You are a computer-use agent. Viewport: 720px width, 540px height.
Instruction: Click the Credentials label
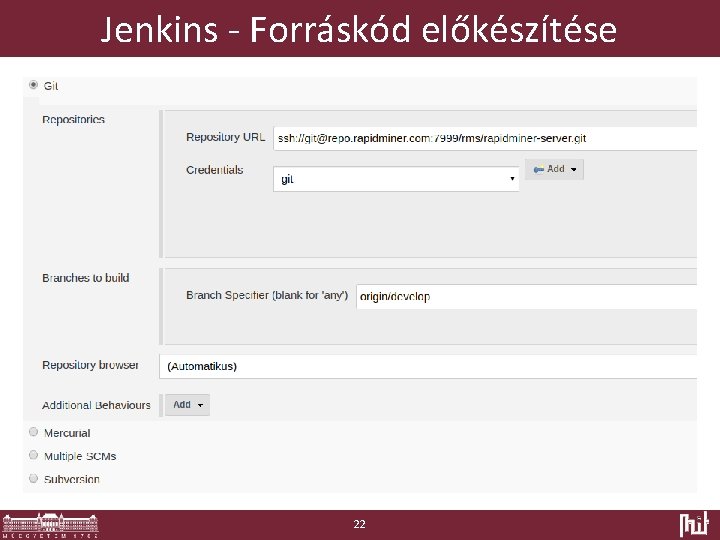[x=214, y=170]
